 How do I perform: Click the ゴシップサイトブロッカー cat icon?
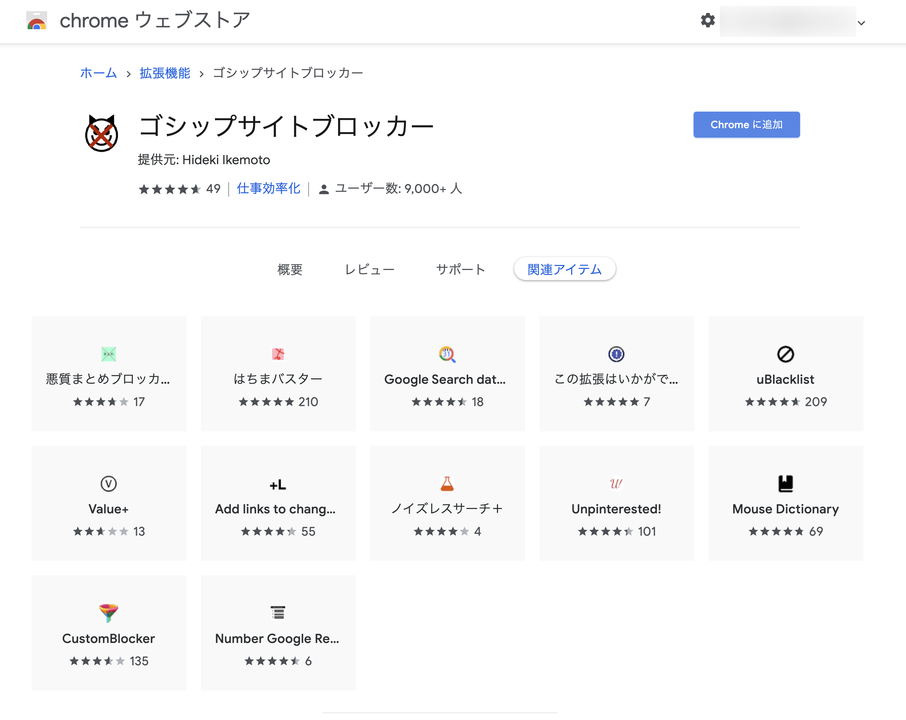click(x=102, y=133)
